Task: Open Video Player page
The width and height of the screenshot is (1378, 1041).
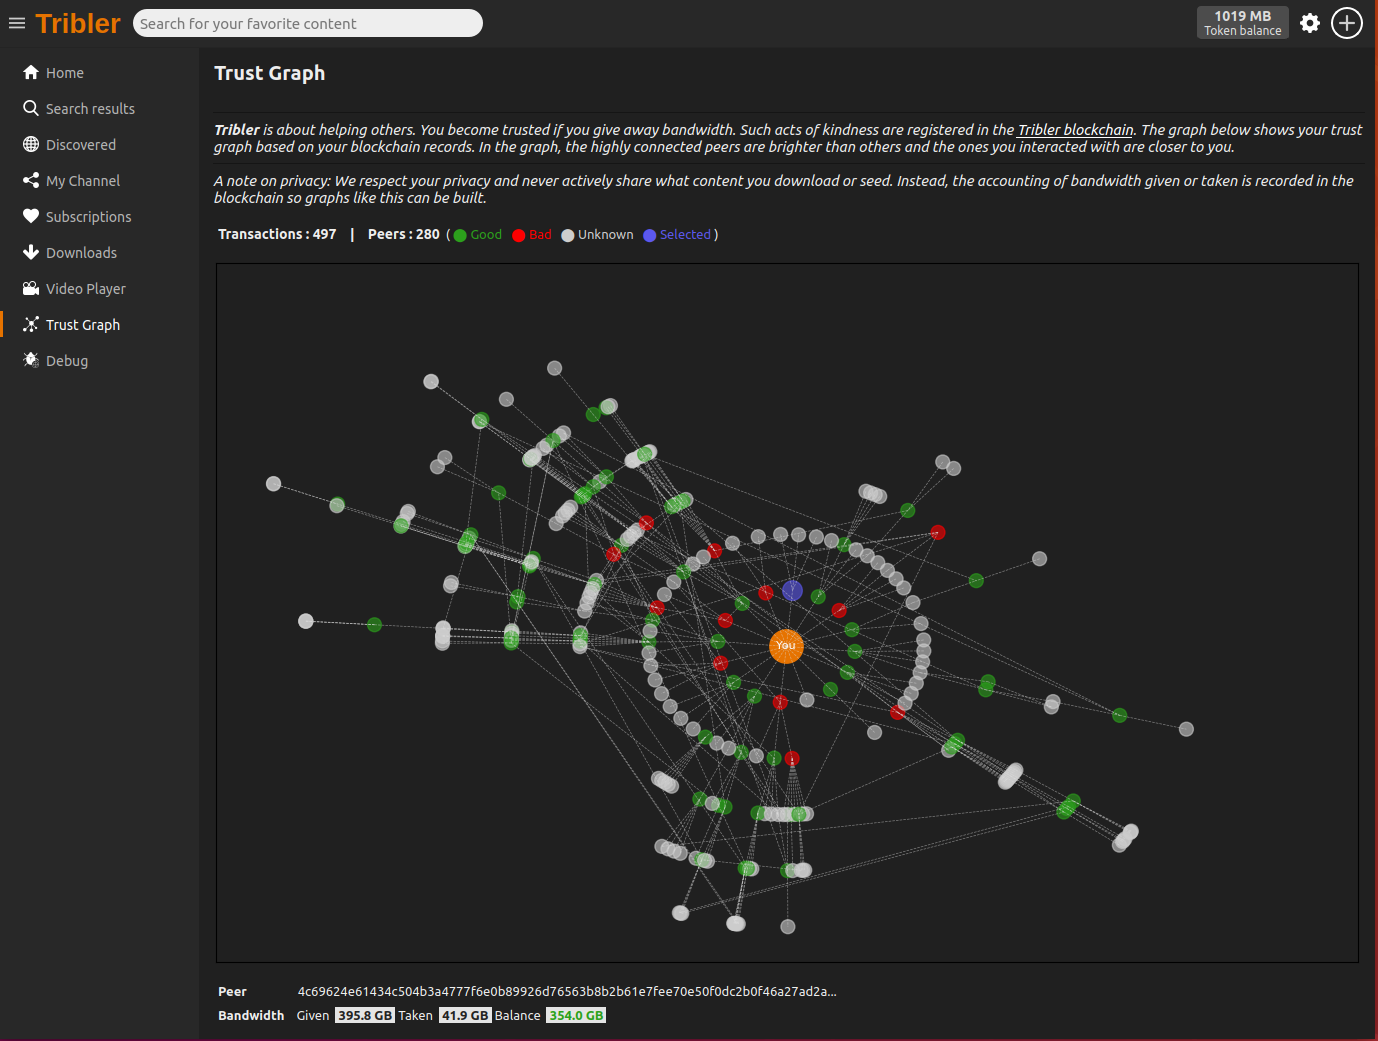Action: point(86,289)
